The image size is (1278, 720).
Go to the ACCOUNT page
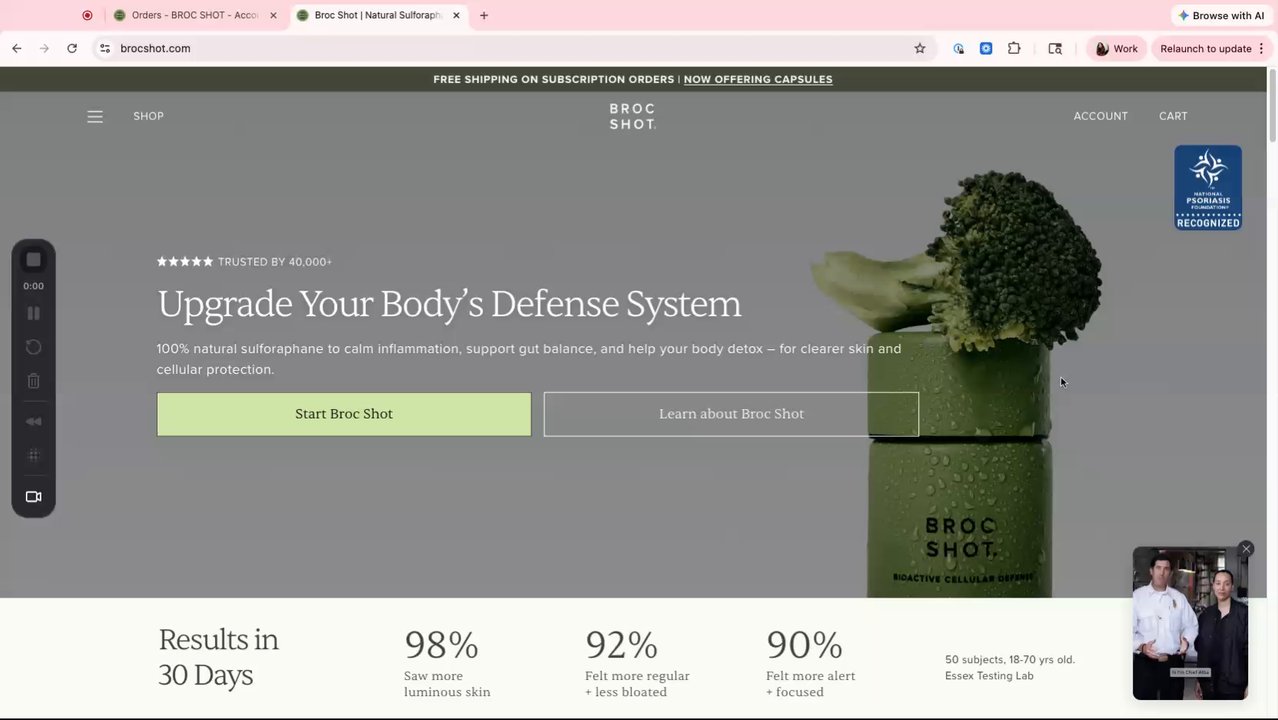[x=1100, y=116]
